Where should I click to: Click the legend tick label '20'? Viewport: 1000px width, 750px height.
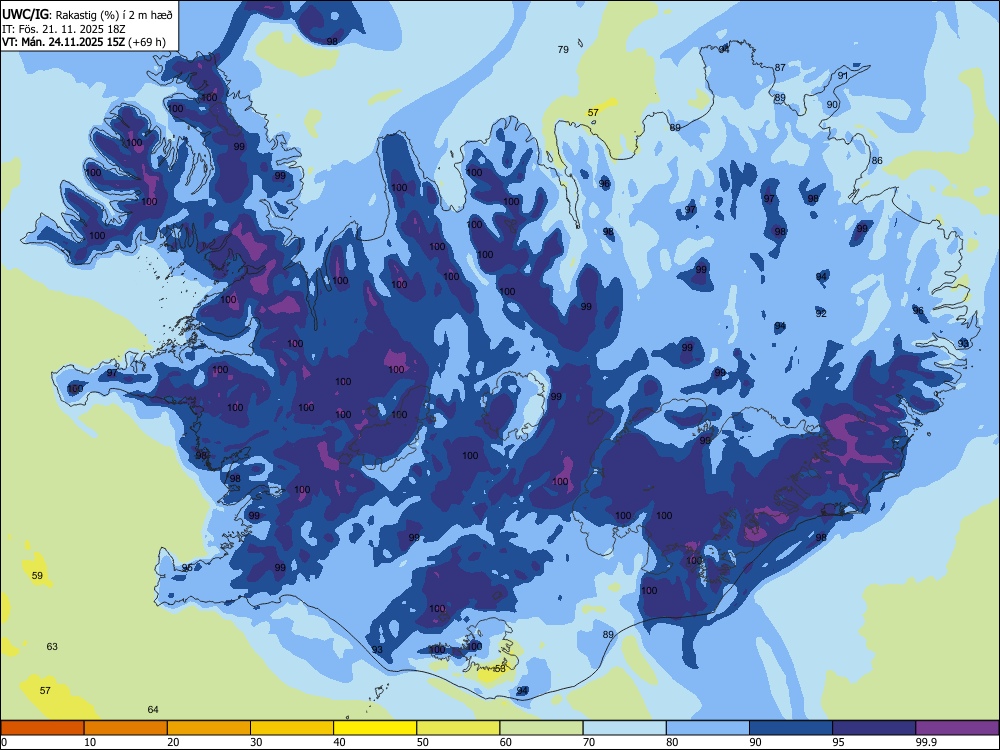[x=173, y=742]
